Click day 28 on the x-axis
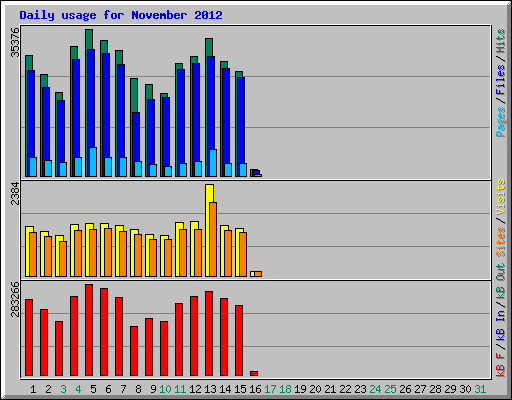Viewport: 512px width, 400px height. click(x=435, y=389)
